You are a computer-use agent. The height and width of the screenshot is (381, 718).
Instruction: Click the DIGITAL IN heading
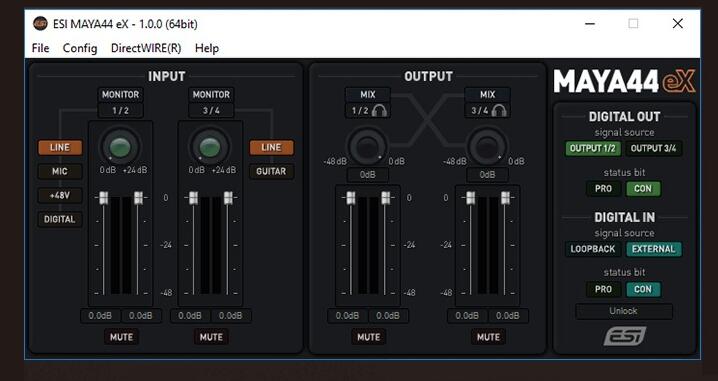(x=624, y=217)
